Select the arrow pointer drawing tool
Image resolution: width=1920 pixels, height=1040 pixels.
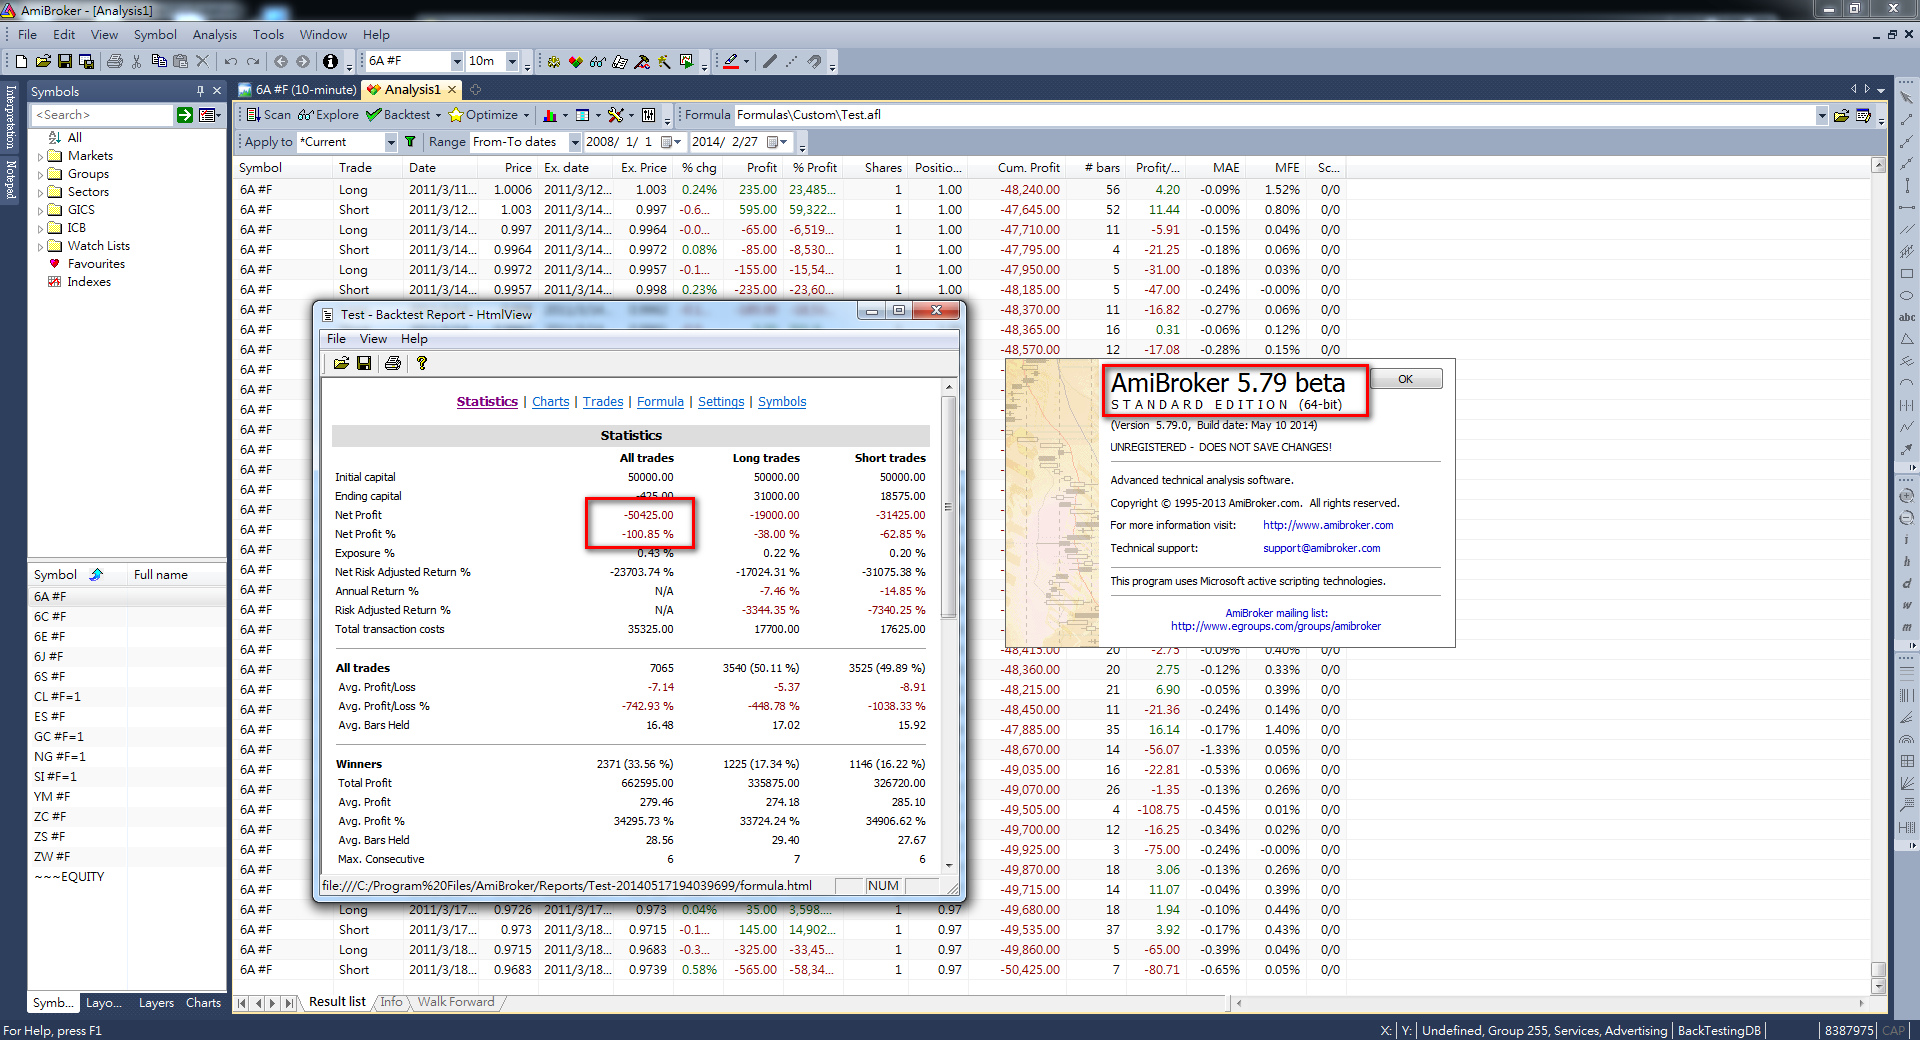[x=1907, y=97]
